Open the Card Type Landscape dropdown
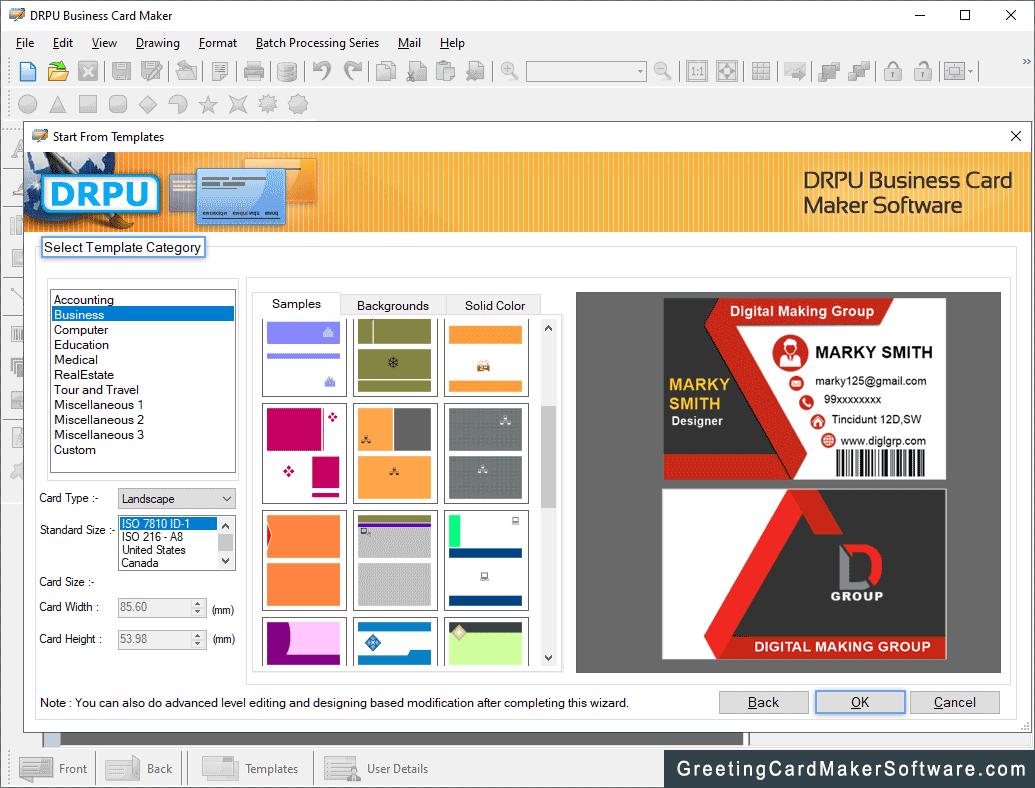1035x788 pixels. point(176,499)
